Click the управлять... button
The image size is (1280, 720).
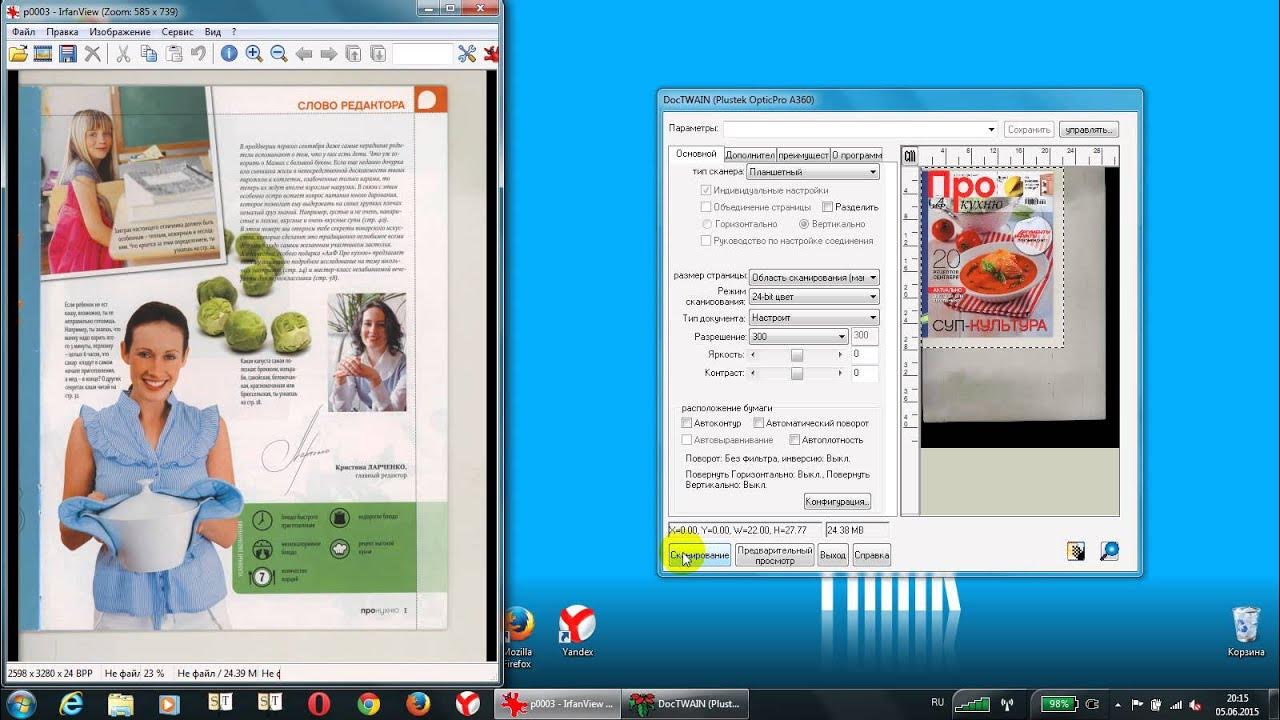pos(1087,130)
